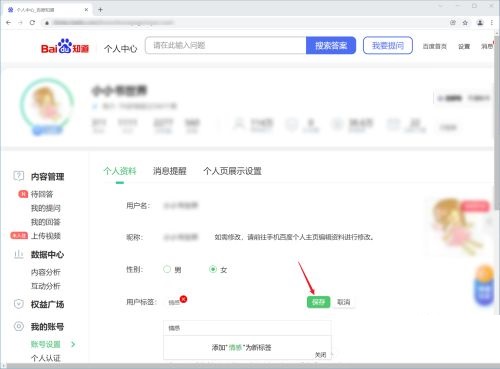This screenshot has height=369, width=500.
Task: Click the 内容管理 section heading
Action: (47, 176)
